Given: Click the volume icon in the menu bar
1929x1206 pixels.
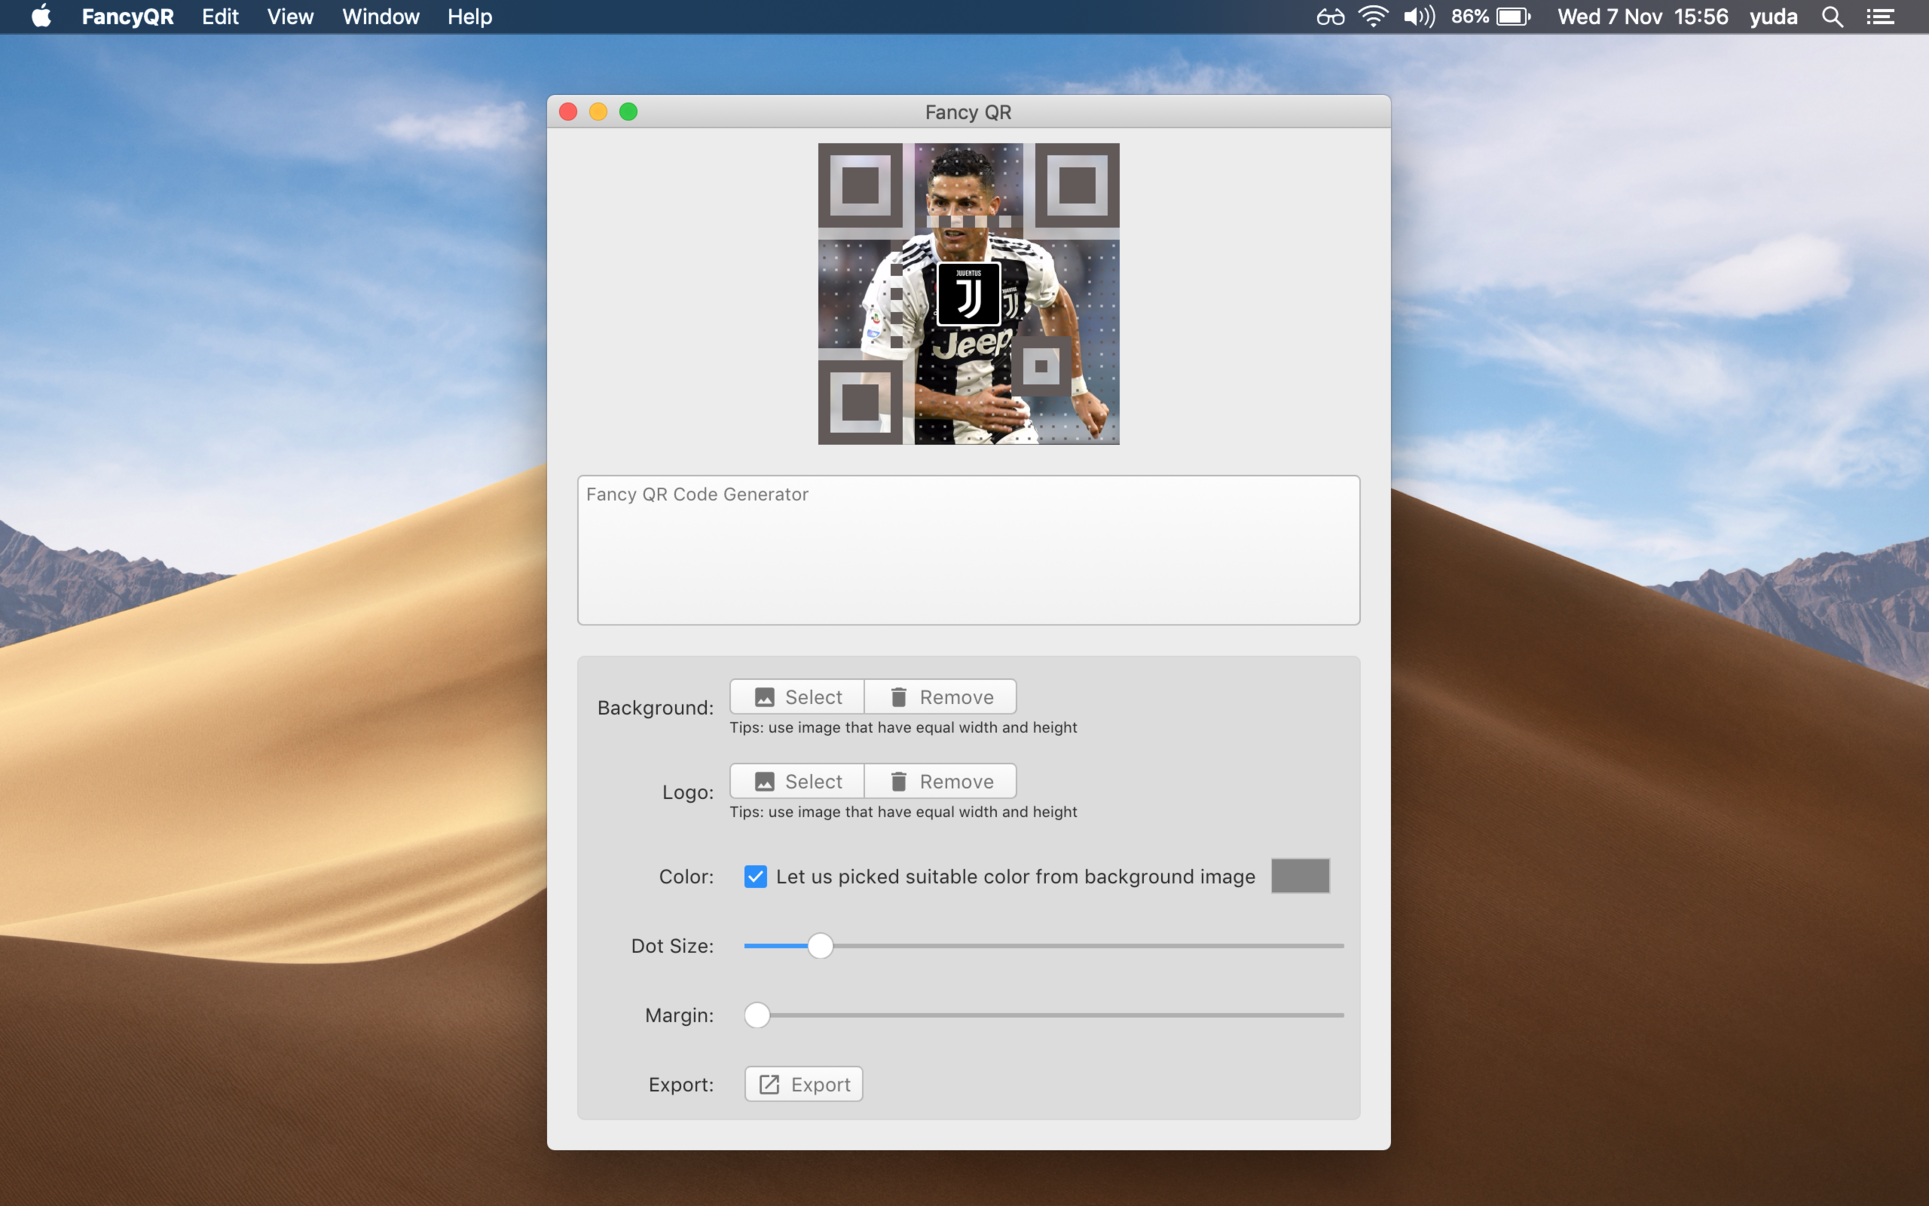Looking at the screenshot, I should click(1418, 17).
